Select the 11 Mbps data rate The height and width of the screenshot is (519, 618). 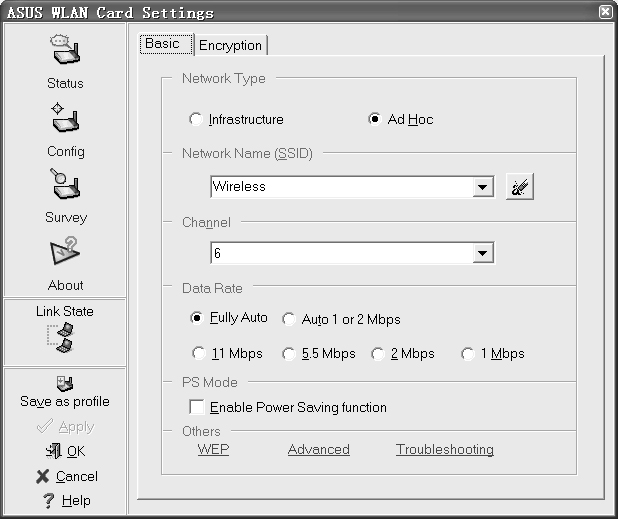click(197, 354)
